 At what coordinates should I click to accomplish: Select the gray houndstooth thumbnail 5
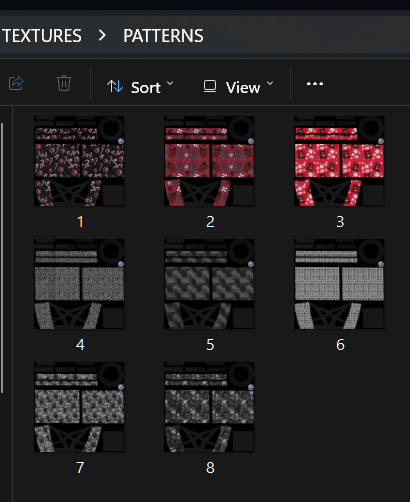tap(209, 284)
